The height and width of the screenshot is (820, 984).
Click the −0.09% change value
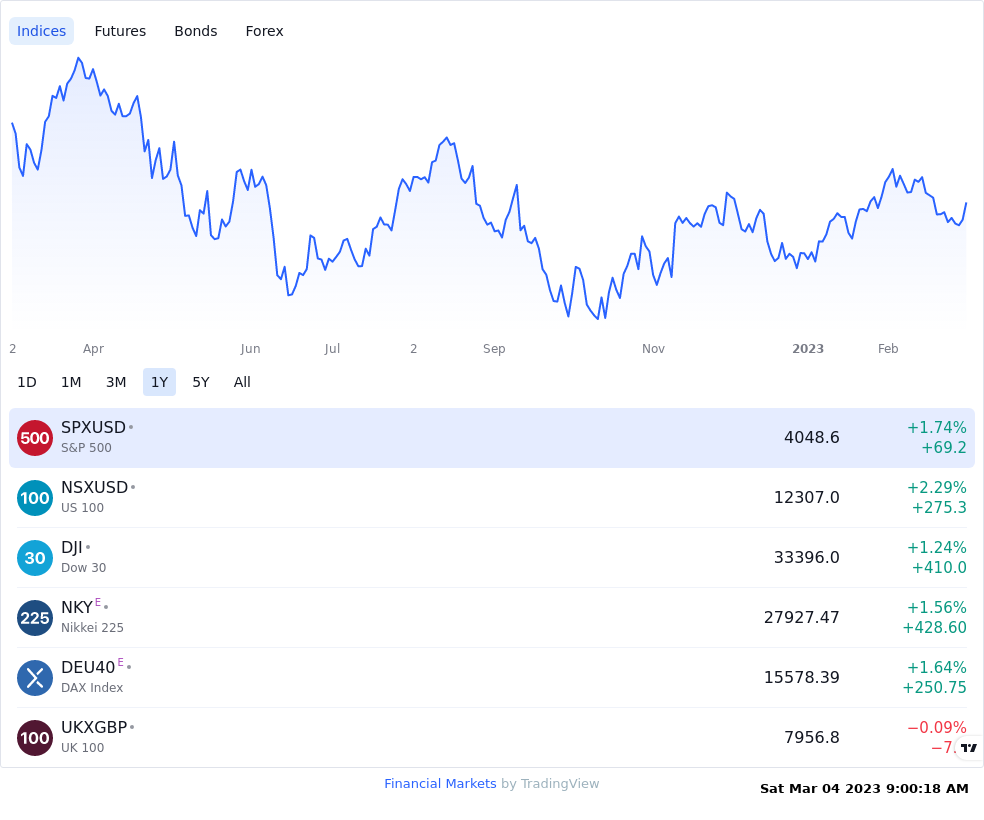936,727
